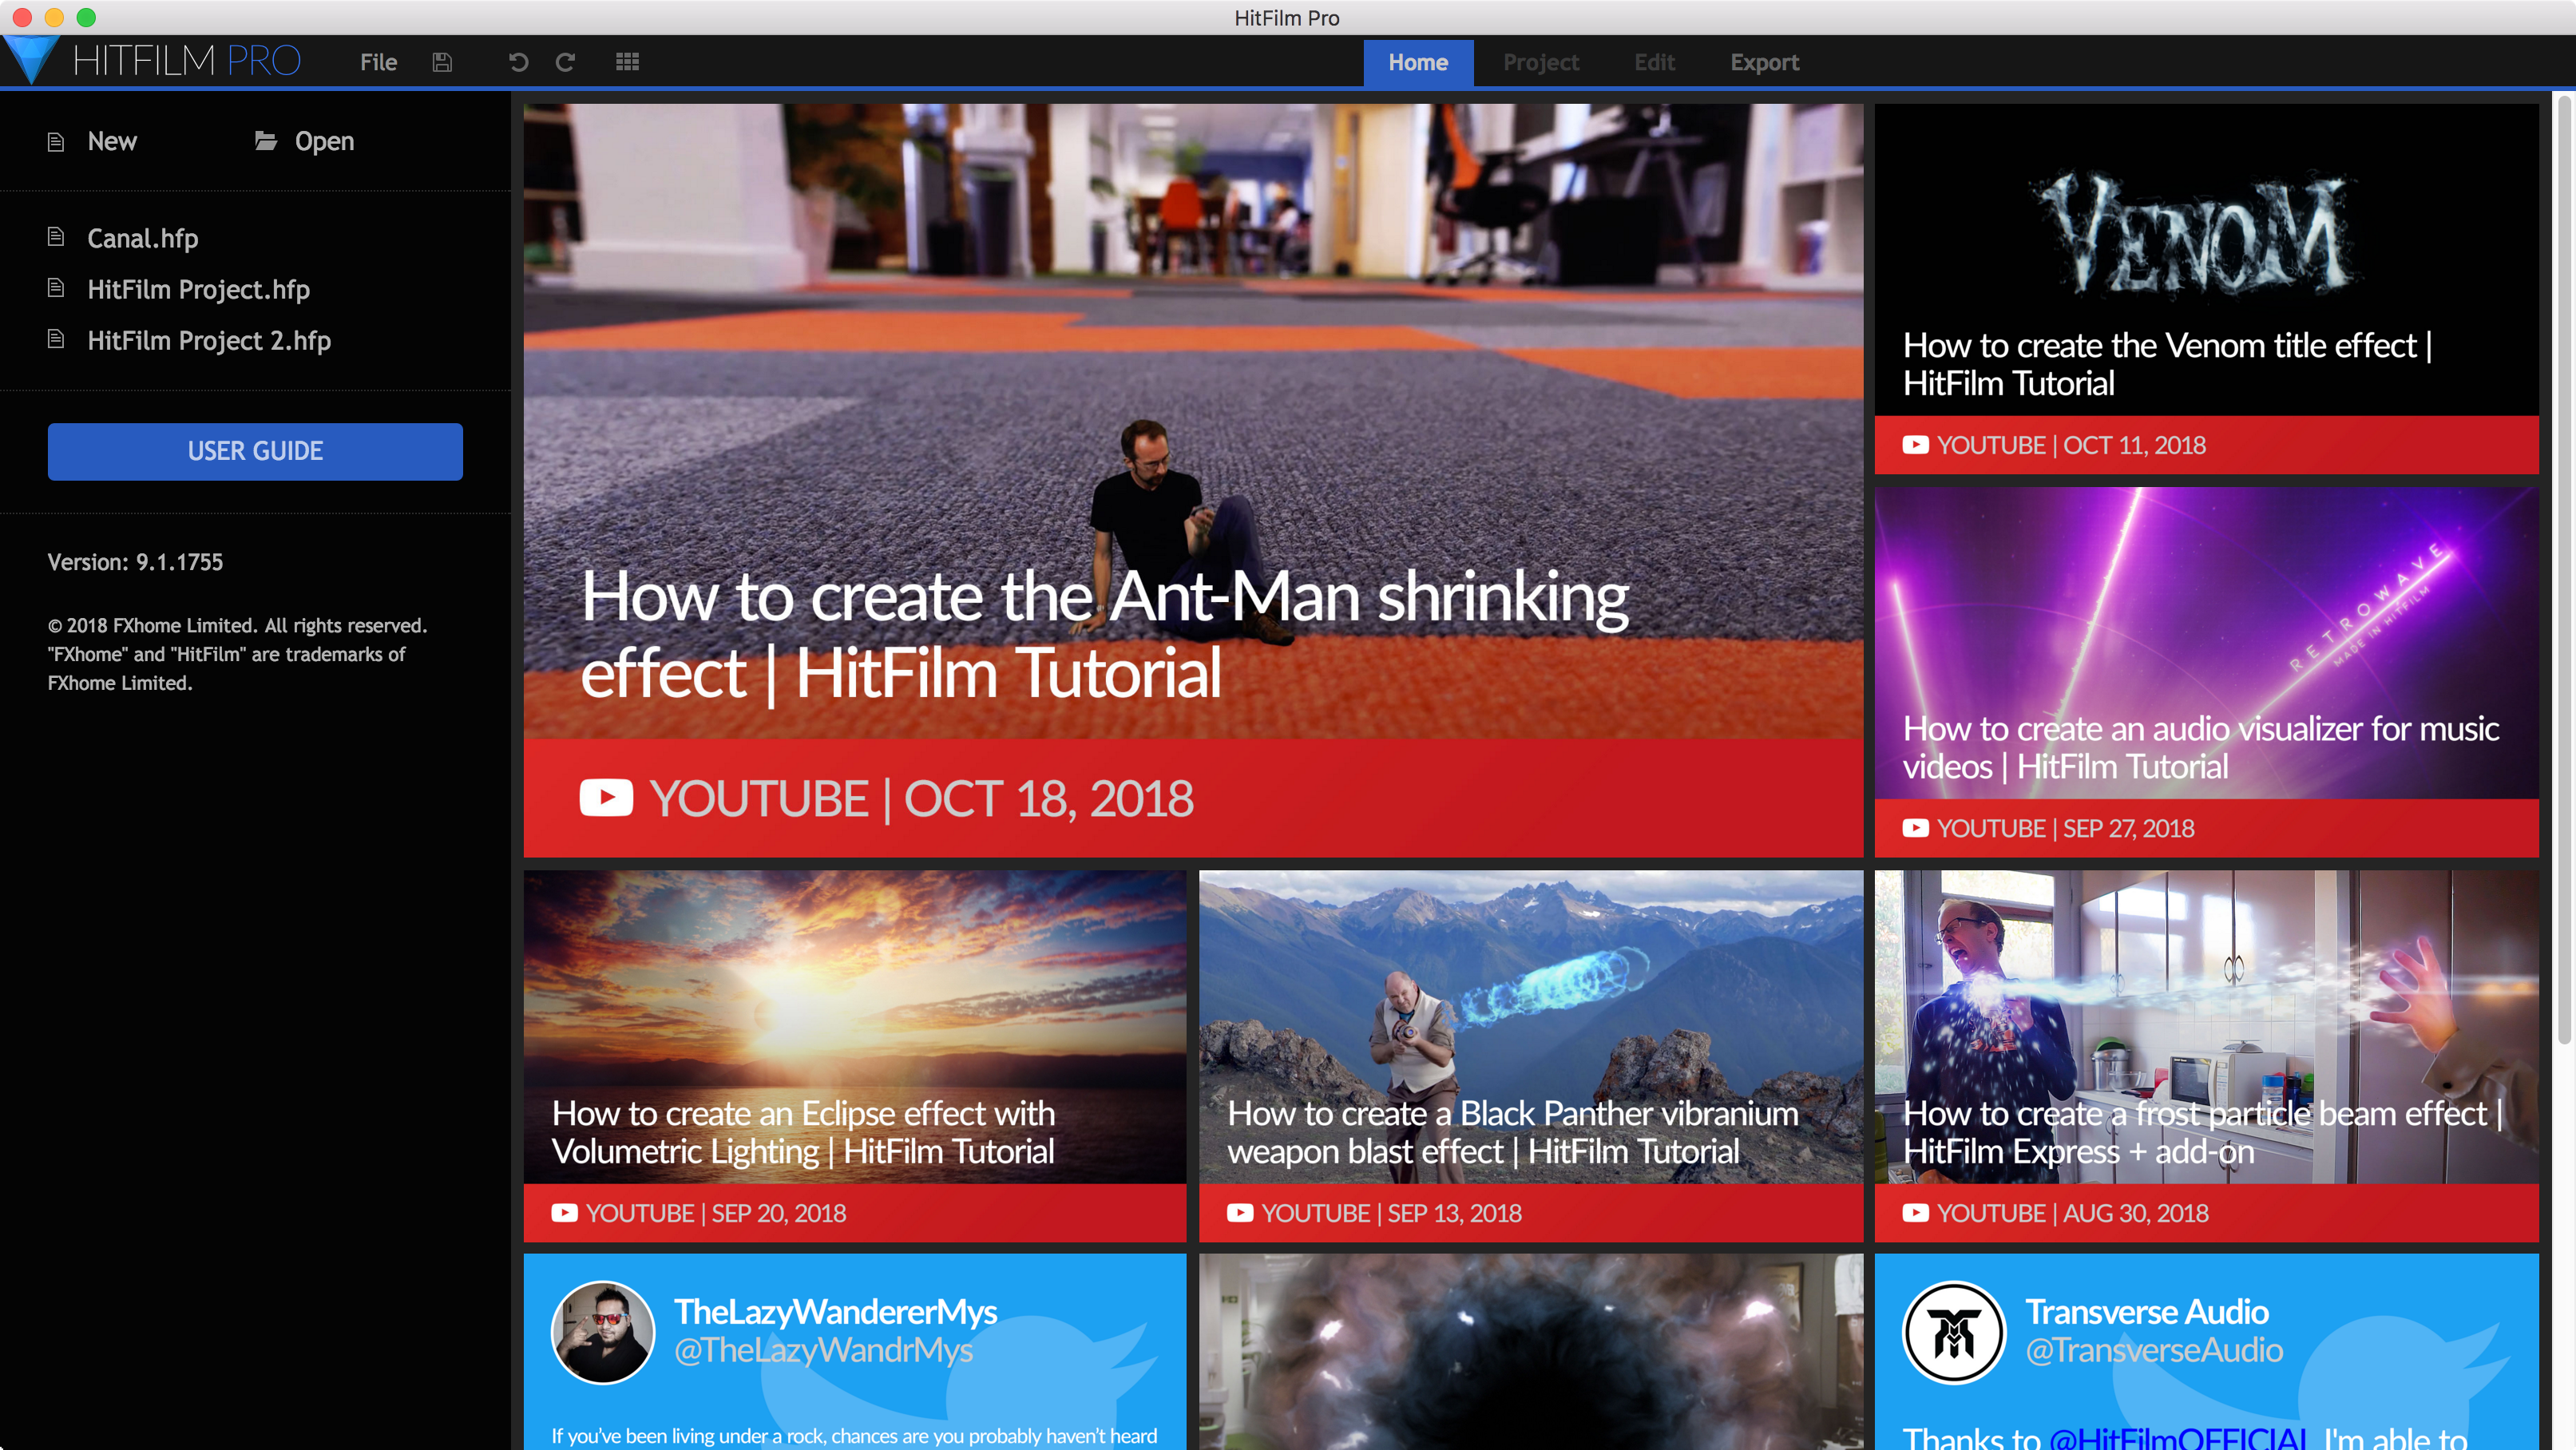Open Canal.hfp project file
Screen dimensions: 2576x1450
coord(141,236)
